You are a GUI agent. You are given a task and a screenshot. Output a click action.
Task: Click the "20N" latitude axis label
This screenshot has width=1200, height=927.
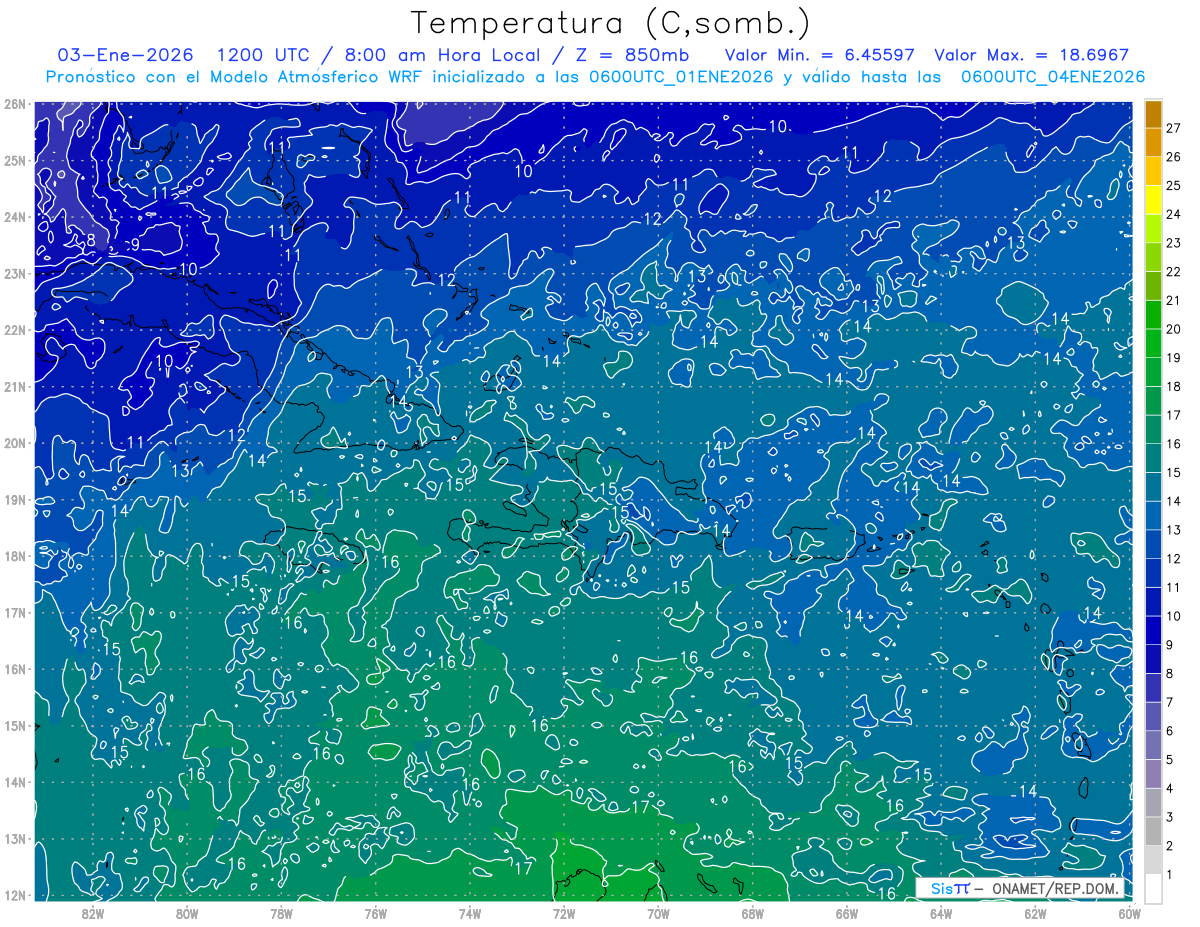(14, 443)
